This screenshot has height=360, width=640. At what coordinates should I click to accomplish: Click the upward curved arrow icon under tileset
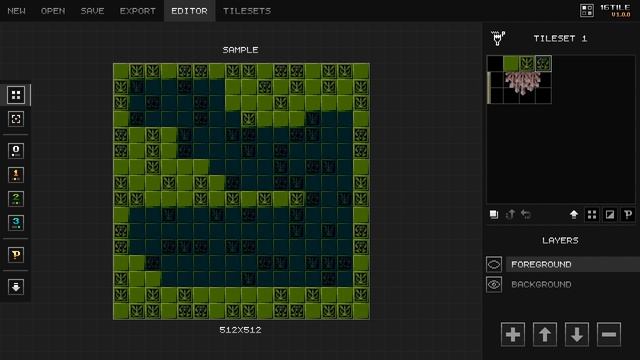[510, 214]
